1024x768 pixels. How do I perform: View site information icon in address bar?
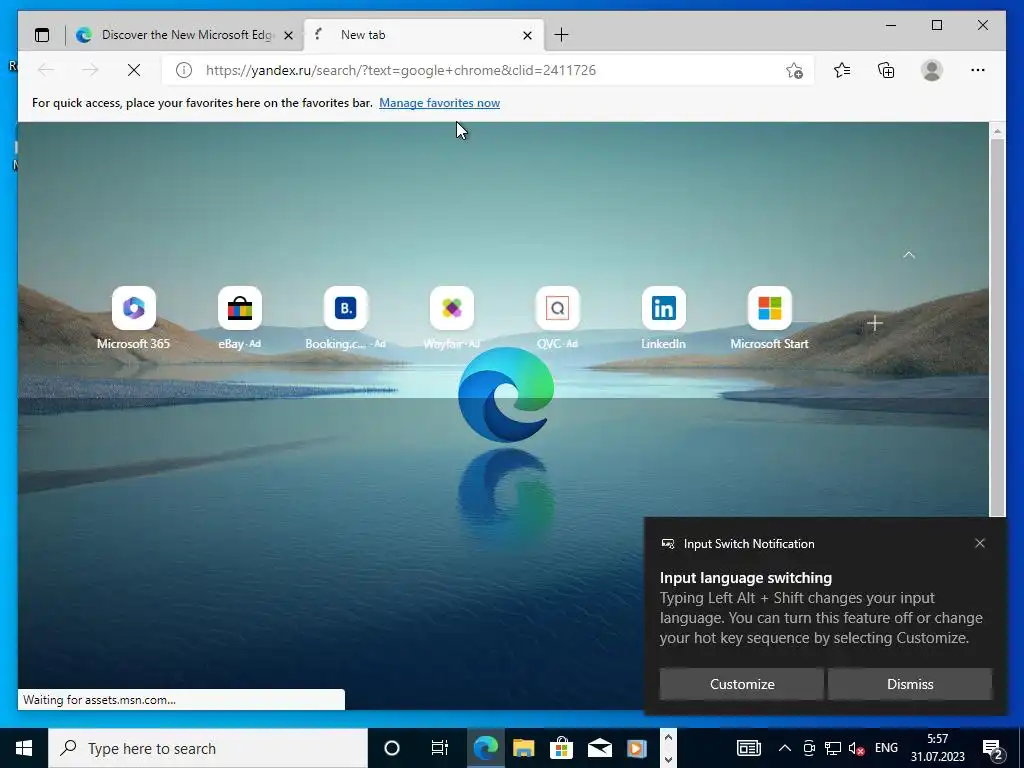[x=184, y=70]
